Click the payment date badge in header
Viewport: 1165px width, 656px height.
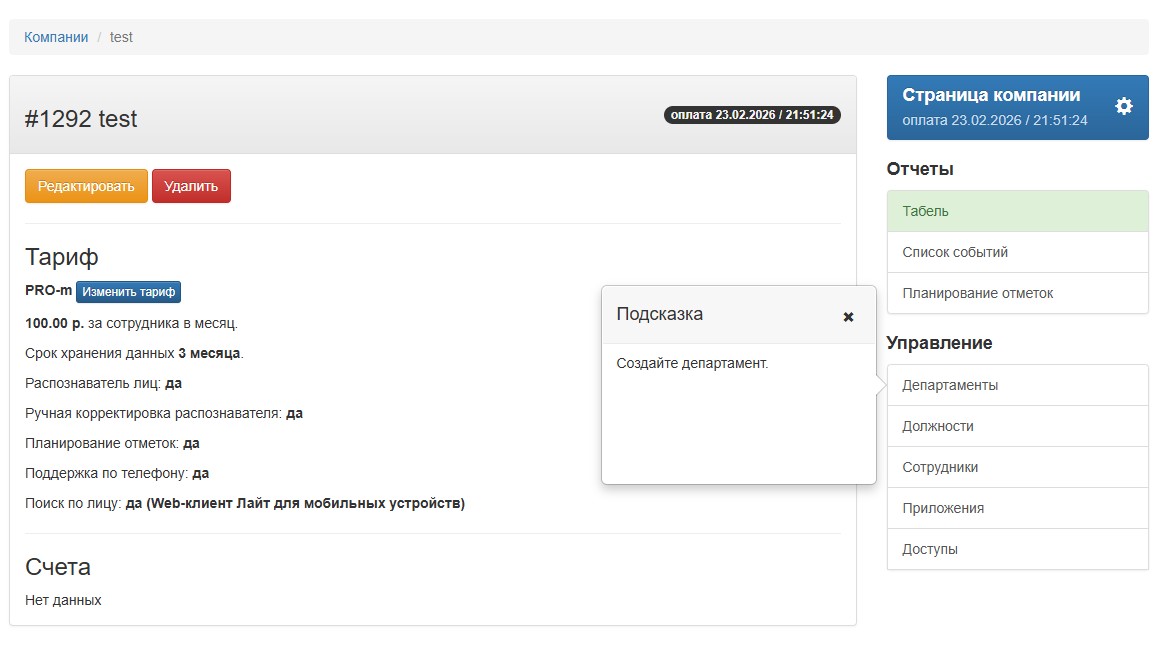pyautogui.click(x=752, y=115)
